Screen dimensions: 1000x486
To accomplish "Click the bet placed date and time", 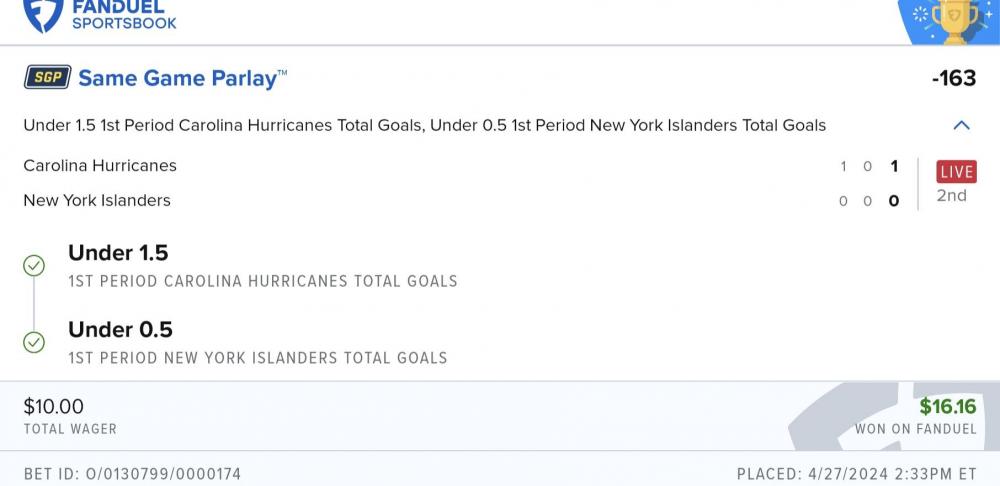I will [856, 474].
